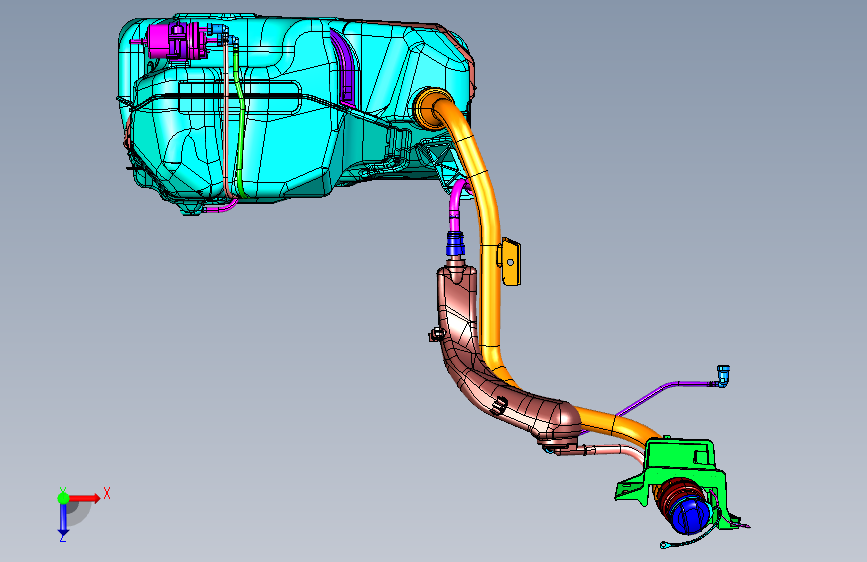
Task: Select the light blue elbow fitting on purple line
Action: [x=723, y=376]
